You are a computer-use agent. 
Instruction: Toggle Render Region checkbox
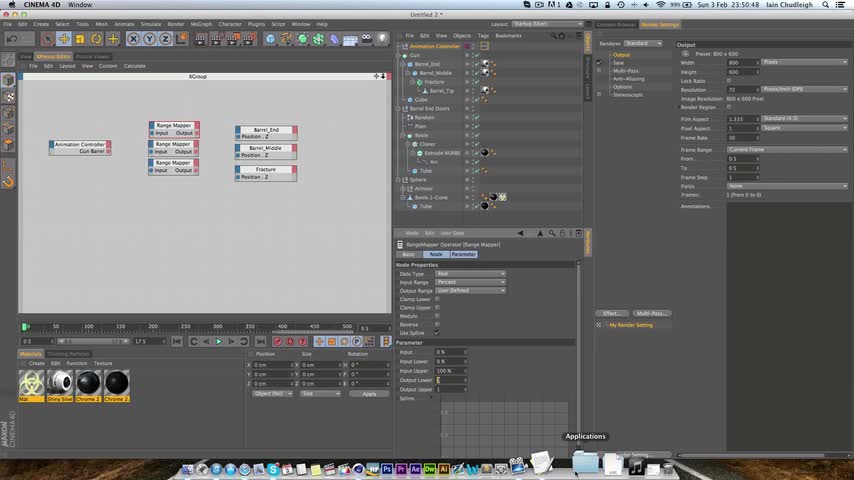click(x=729, y=107)
